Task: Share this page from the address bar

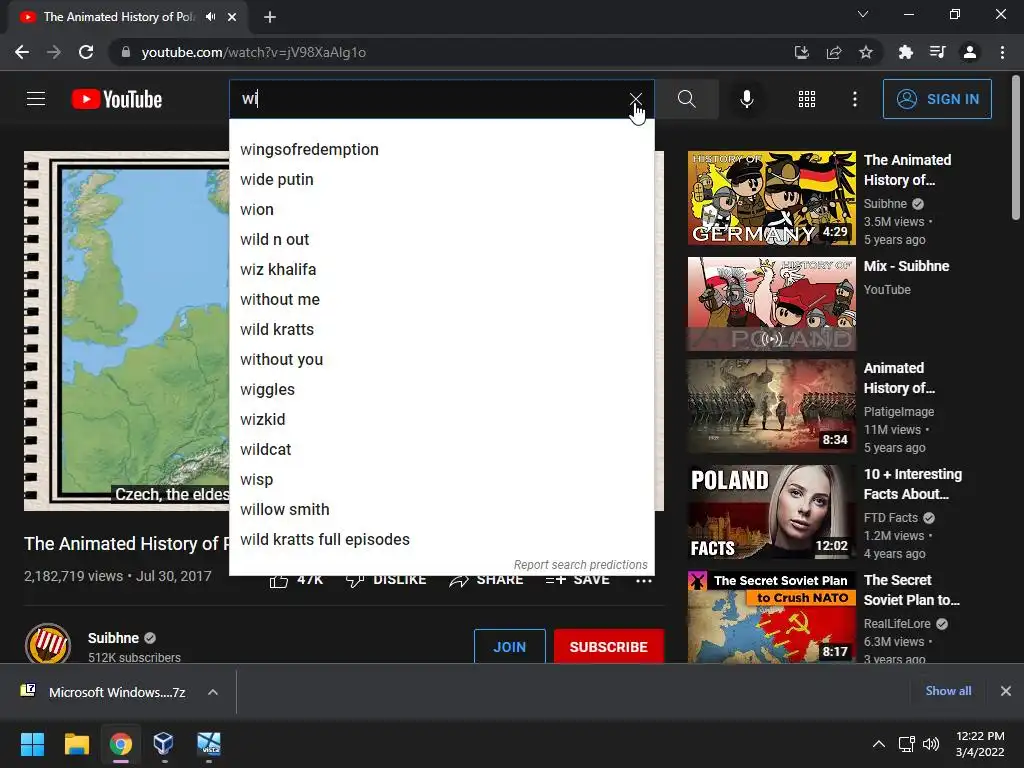Action: [x=834, y=52]
